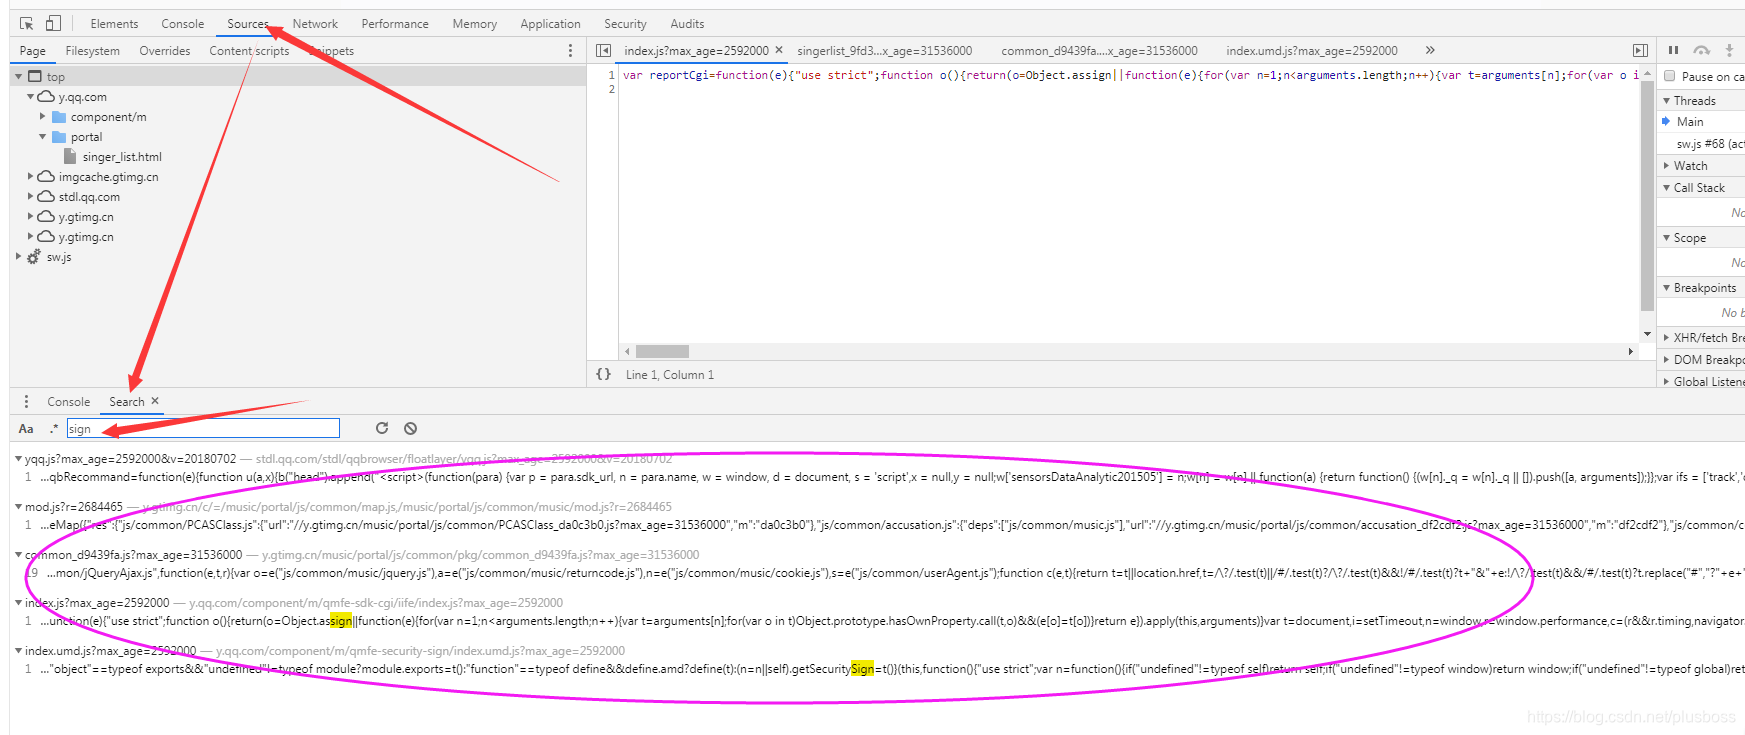Click the singer_list.html file icon
The height and width of the screenshot is (735, 1745).
tap(70, 157)
